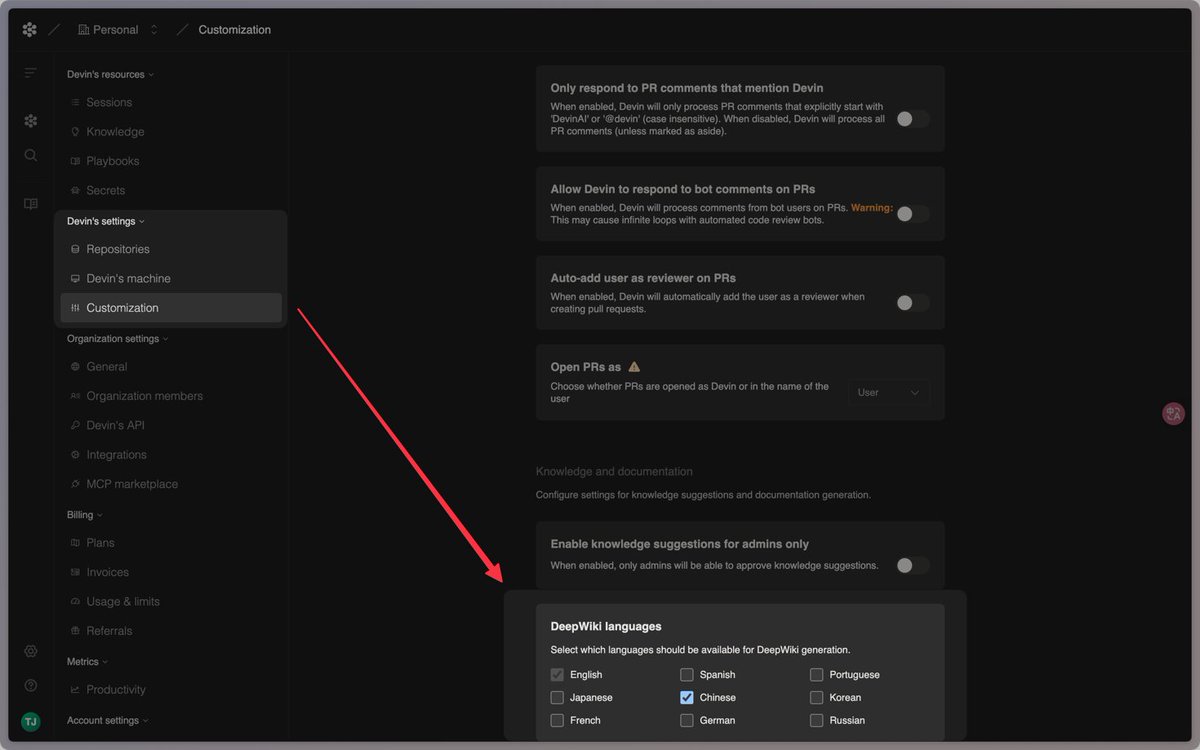1200x750 pixels.
Task: Open the book docs icon in left rail
Action: coord(31,204)
